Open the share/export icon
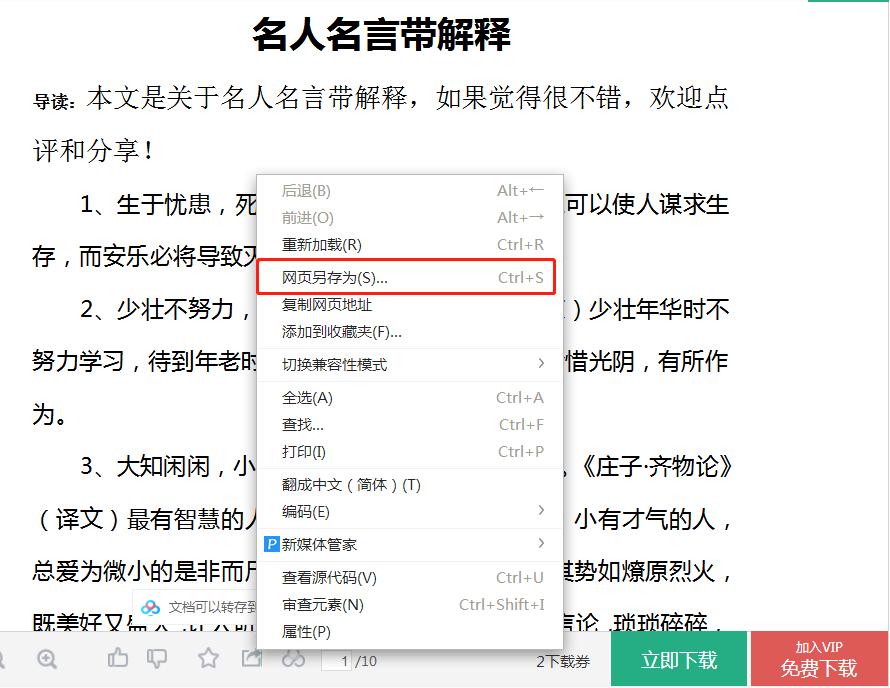This screenshot has height=688, width=890. [x=251, y=658]
